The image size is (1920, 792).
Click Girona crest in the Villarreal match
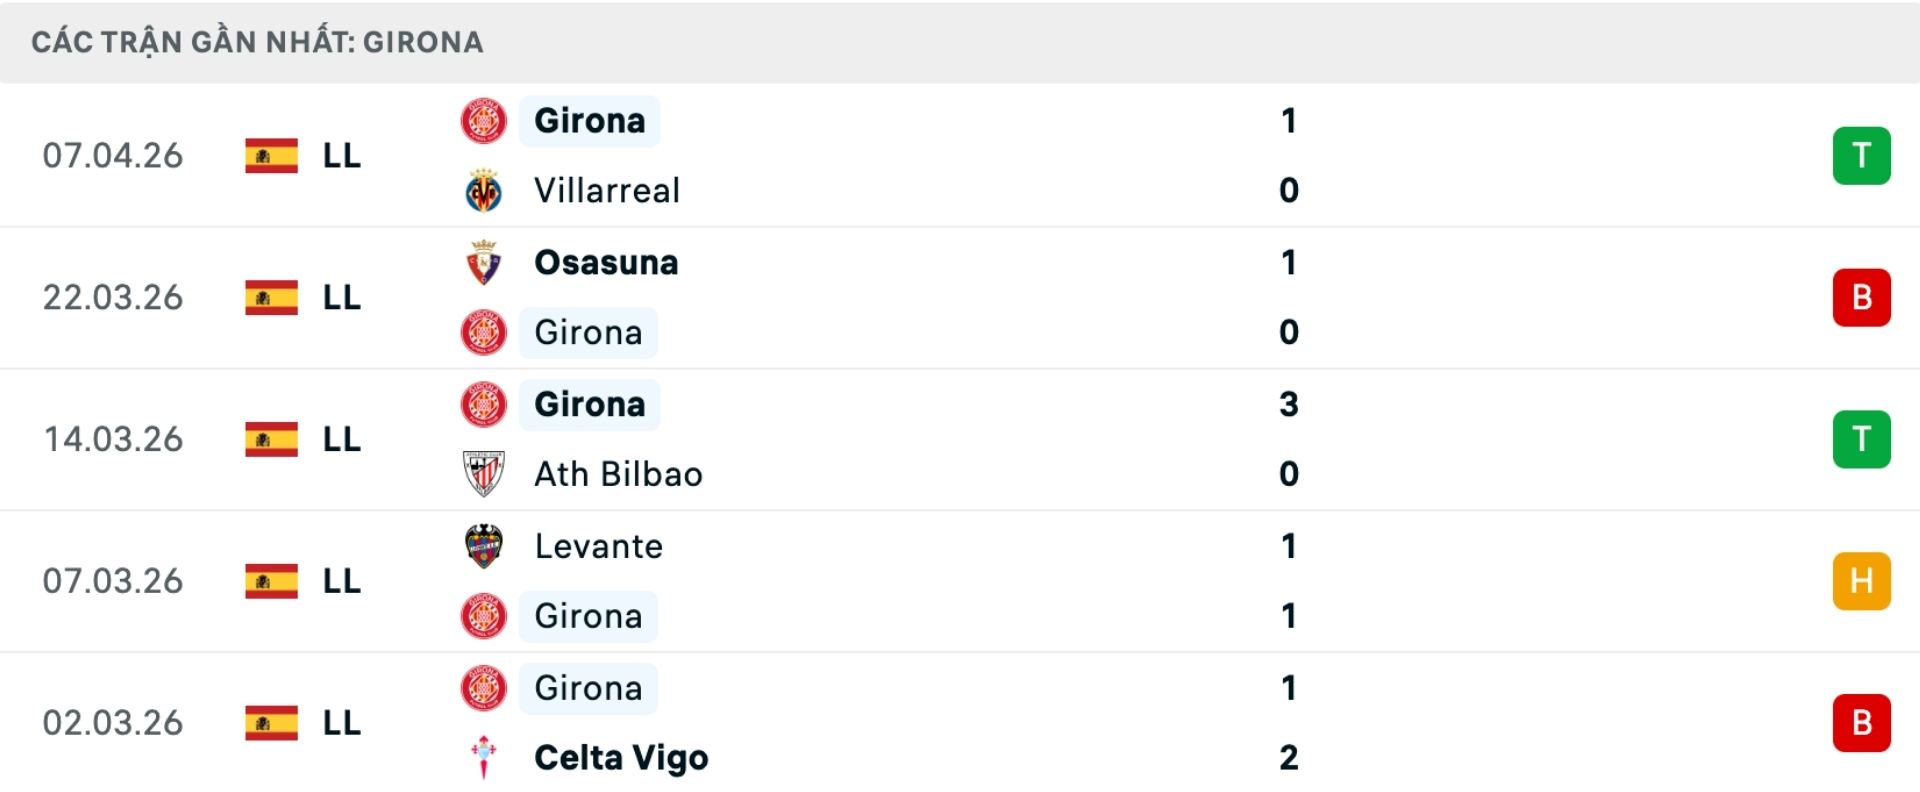pyautogui.click(x=484, y=121)
